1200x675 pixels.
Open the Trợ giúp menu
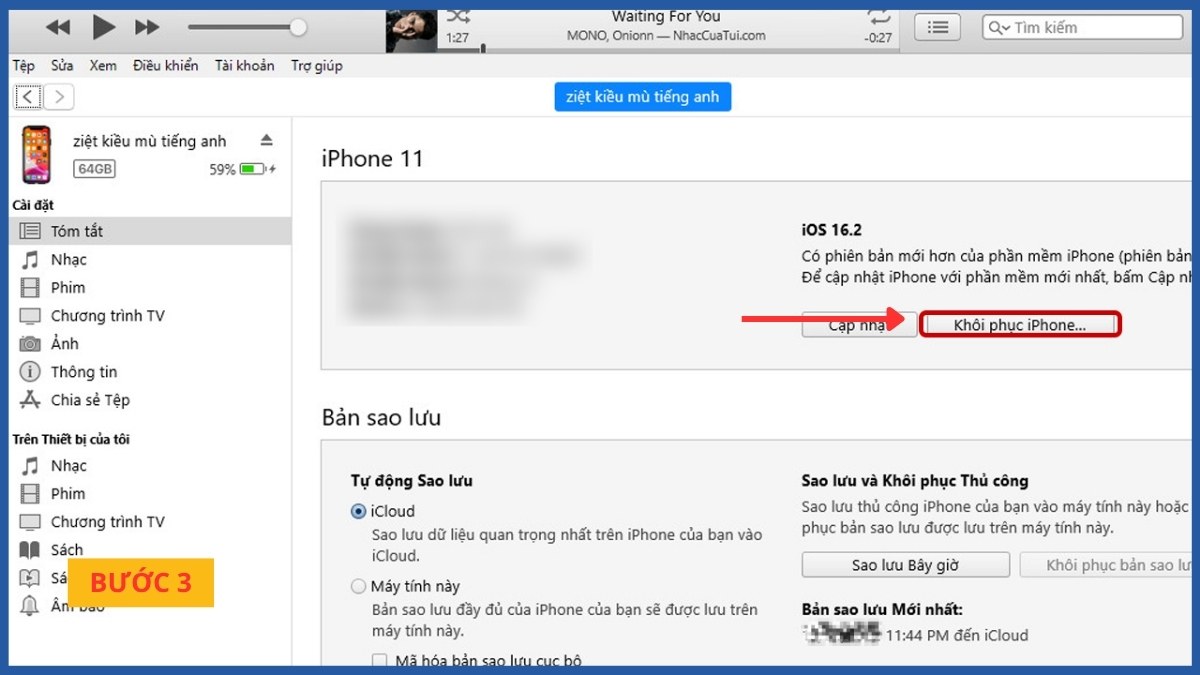[316, 66]
